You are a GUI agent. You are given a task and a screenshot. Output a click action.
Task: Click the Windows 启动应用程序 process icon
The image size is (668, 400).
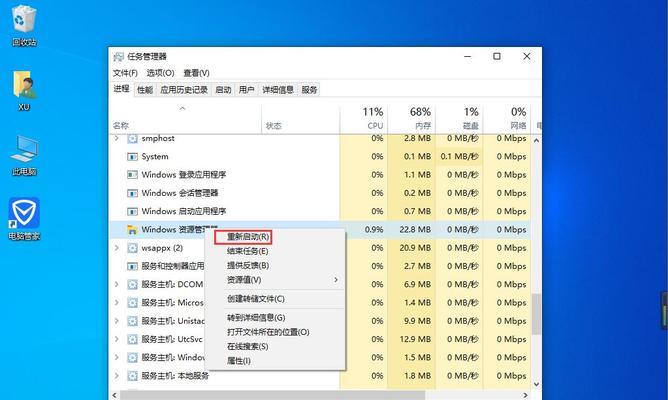pyautogui.click(x=132, y=212)
